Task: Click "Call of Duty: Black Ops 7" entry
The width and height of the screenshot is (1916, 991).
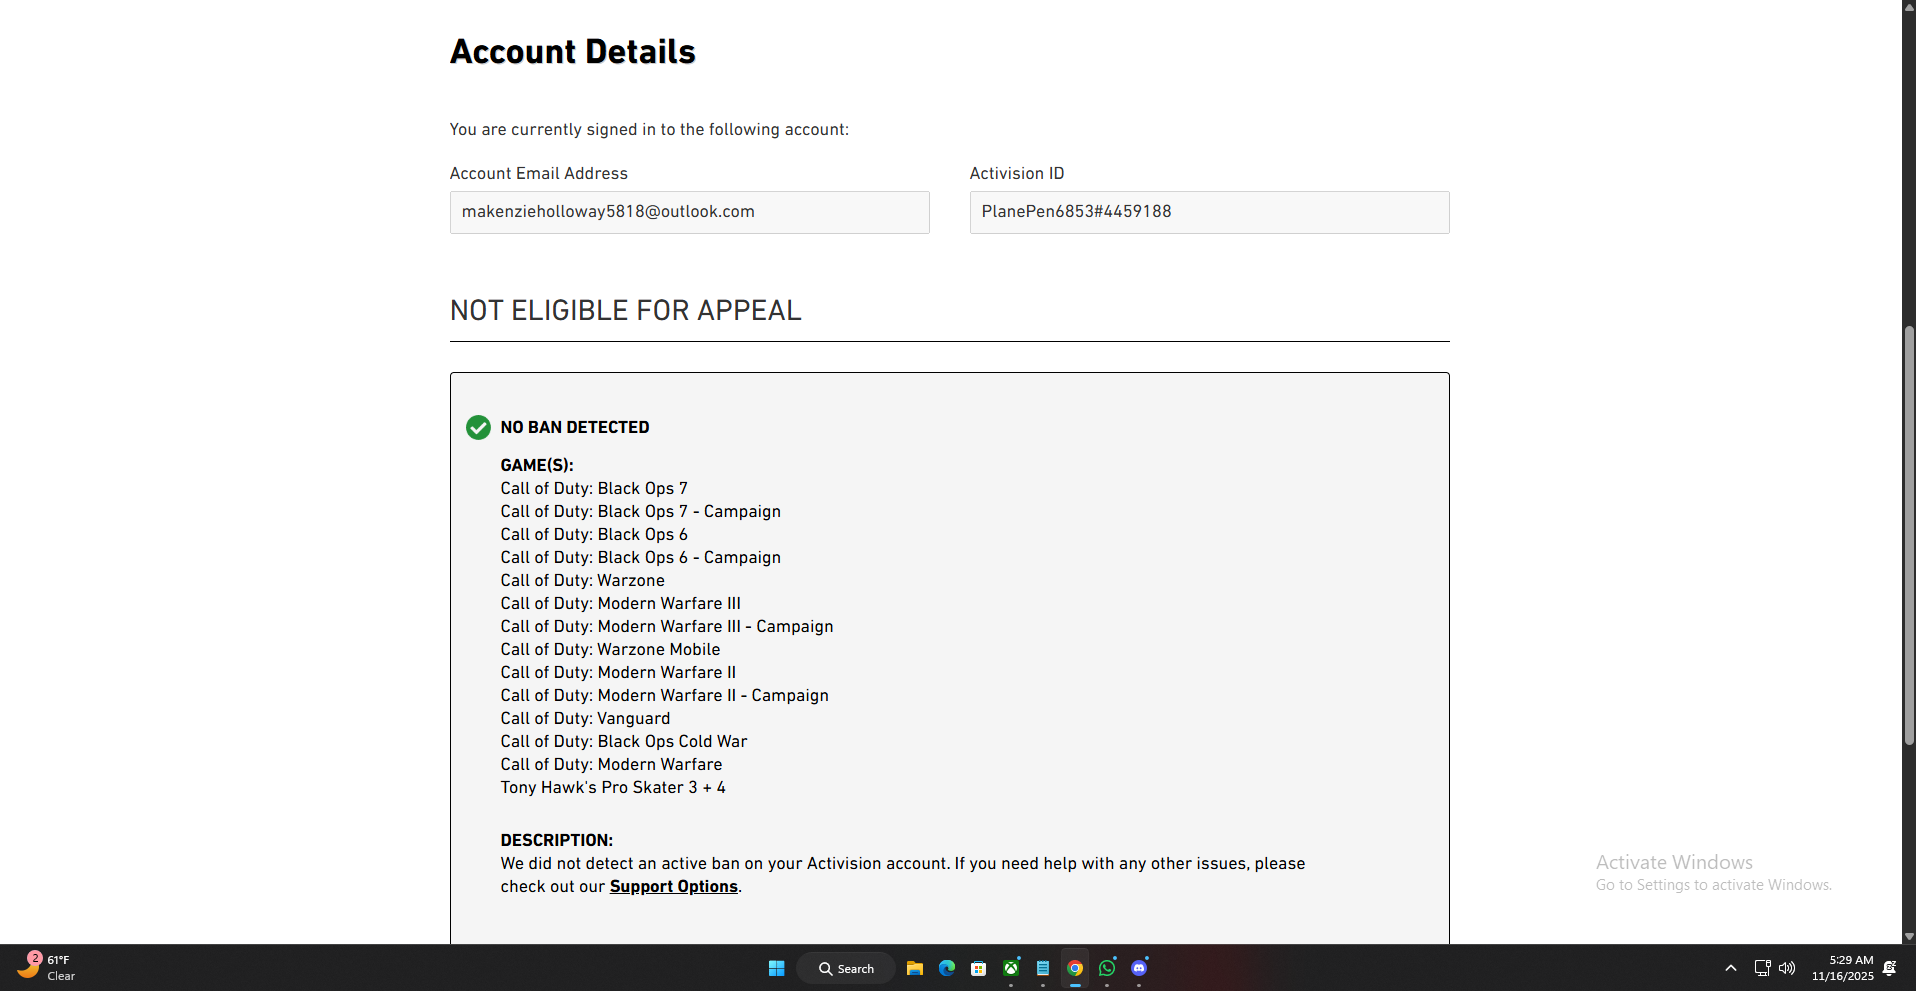Action: pos(594,488)
